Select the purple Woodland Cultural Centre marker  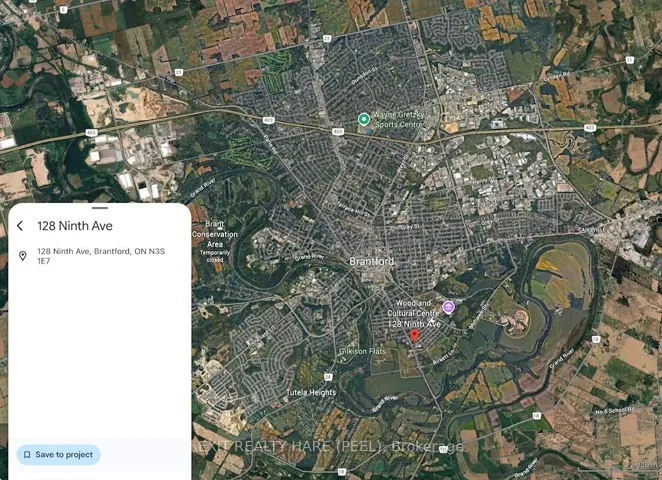(x=448, y=307)
